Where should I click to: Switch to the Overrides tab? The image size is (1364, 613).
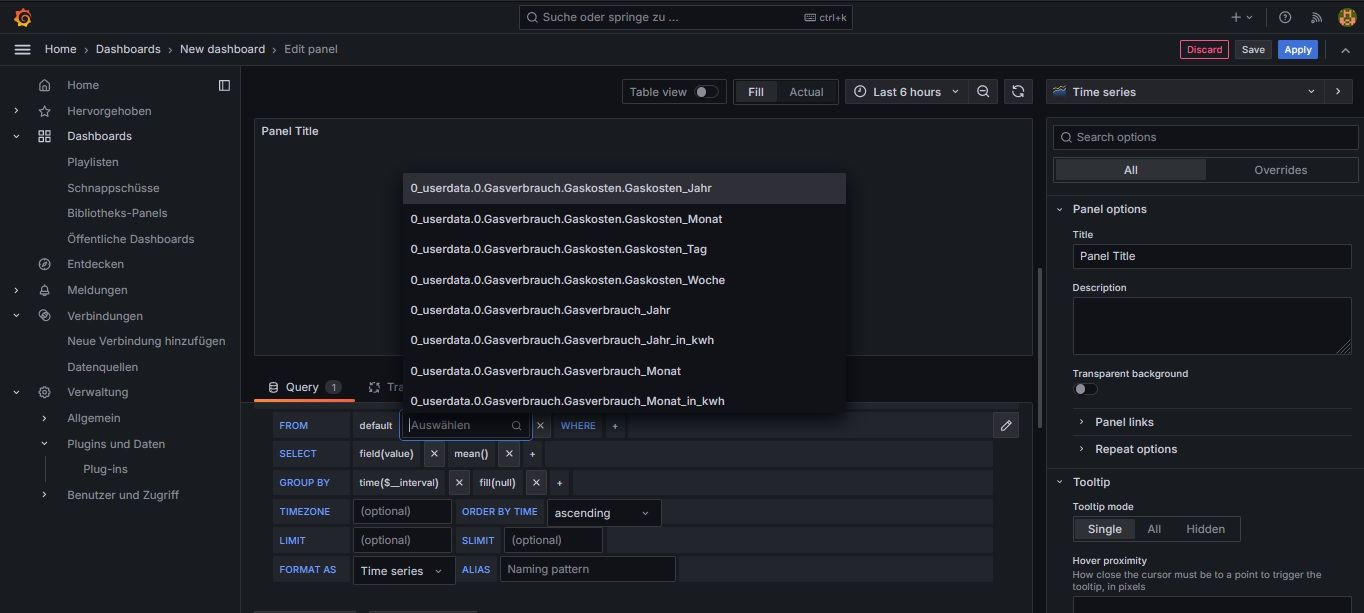pyautogui.click(x=1280, y=170)
